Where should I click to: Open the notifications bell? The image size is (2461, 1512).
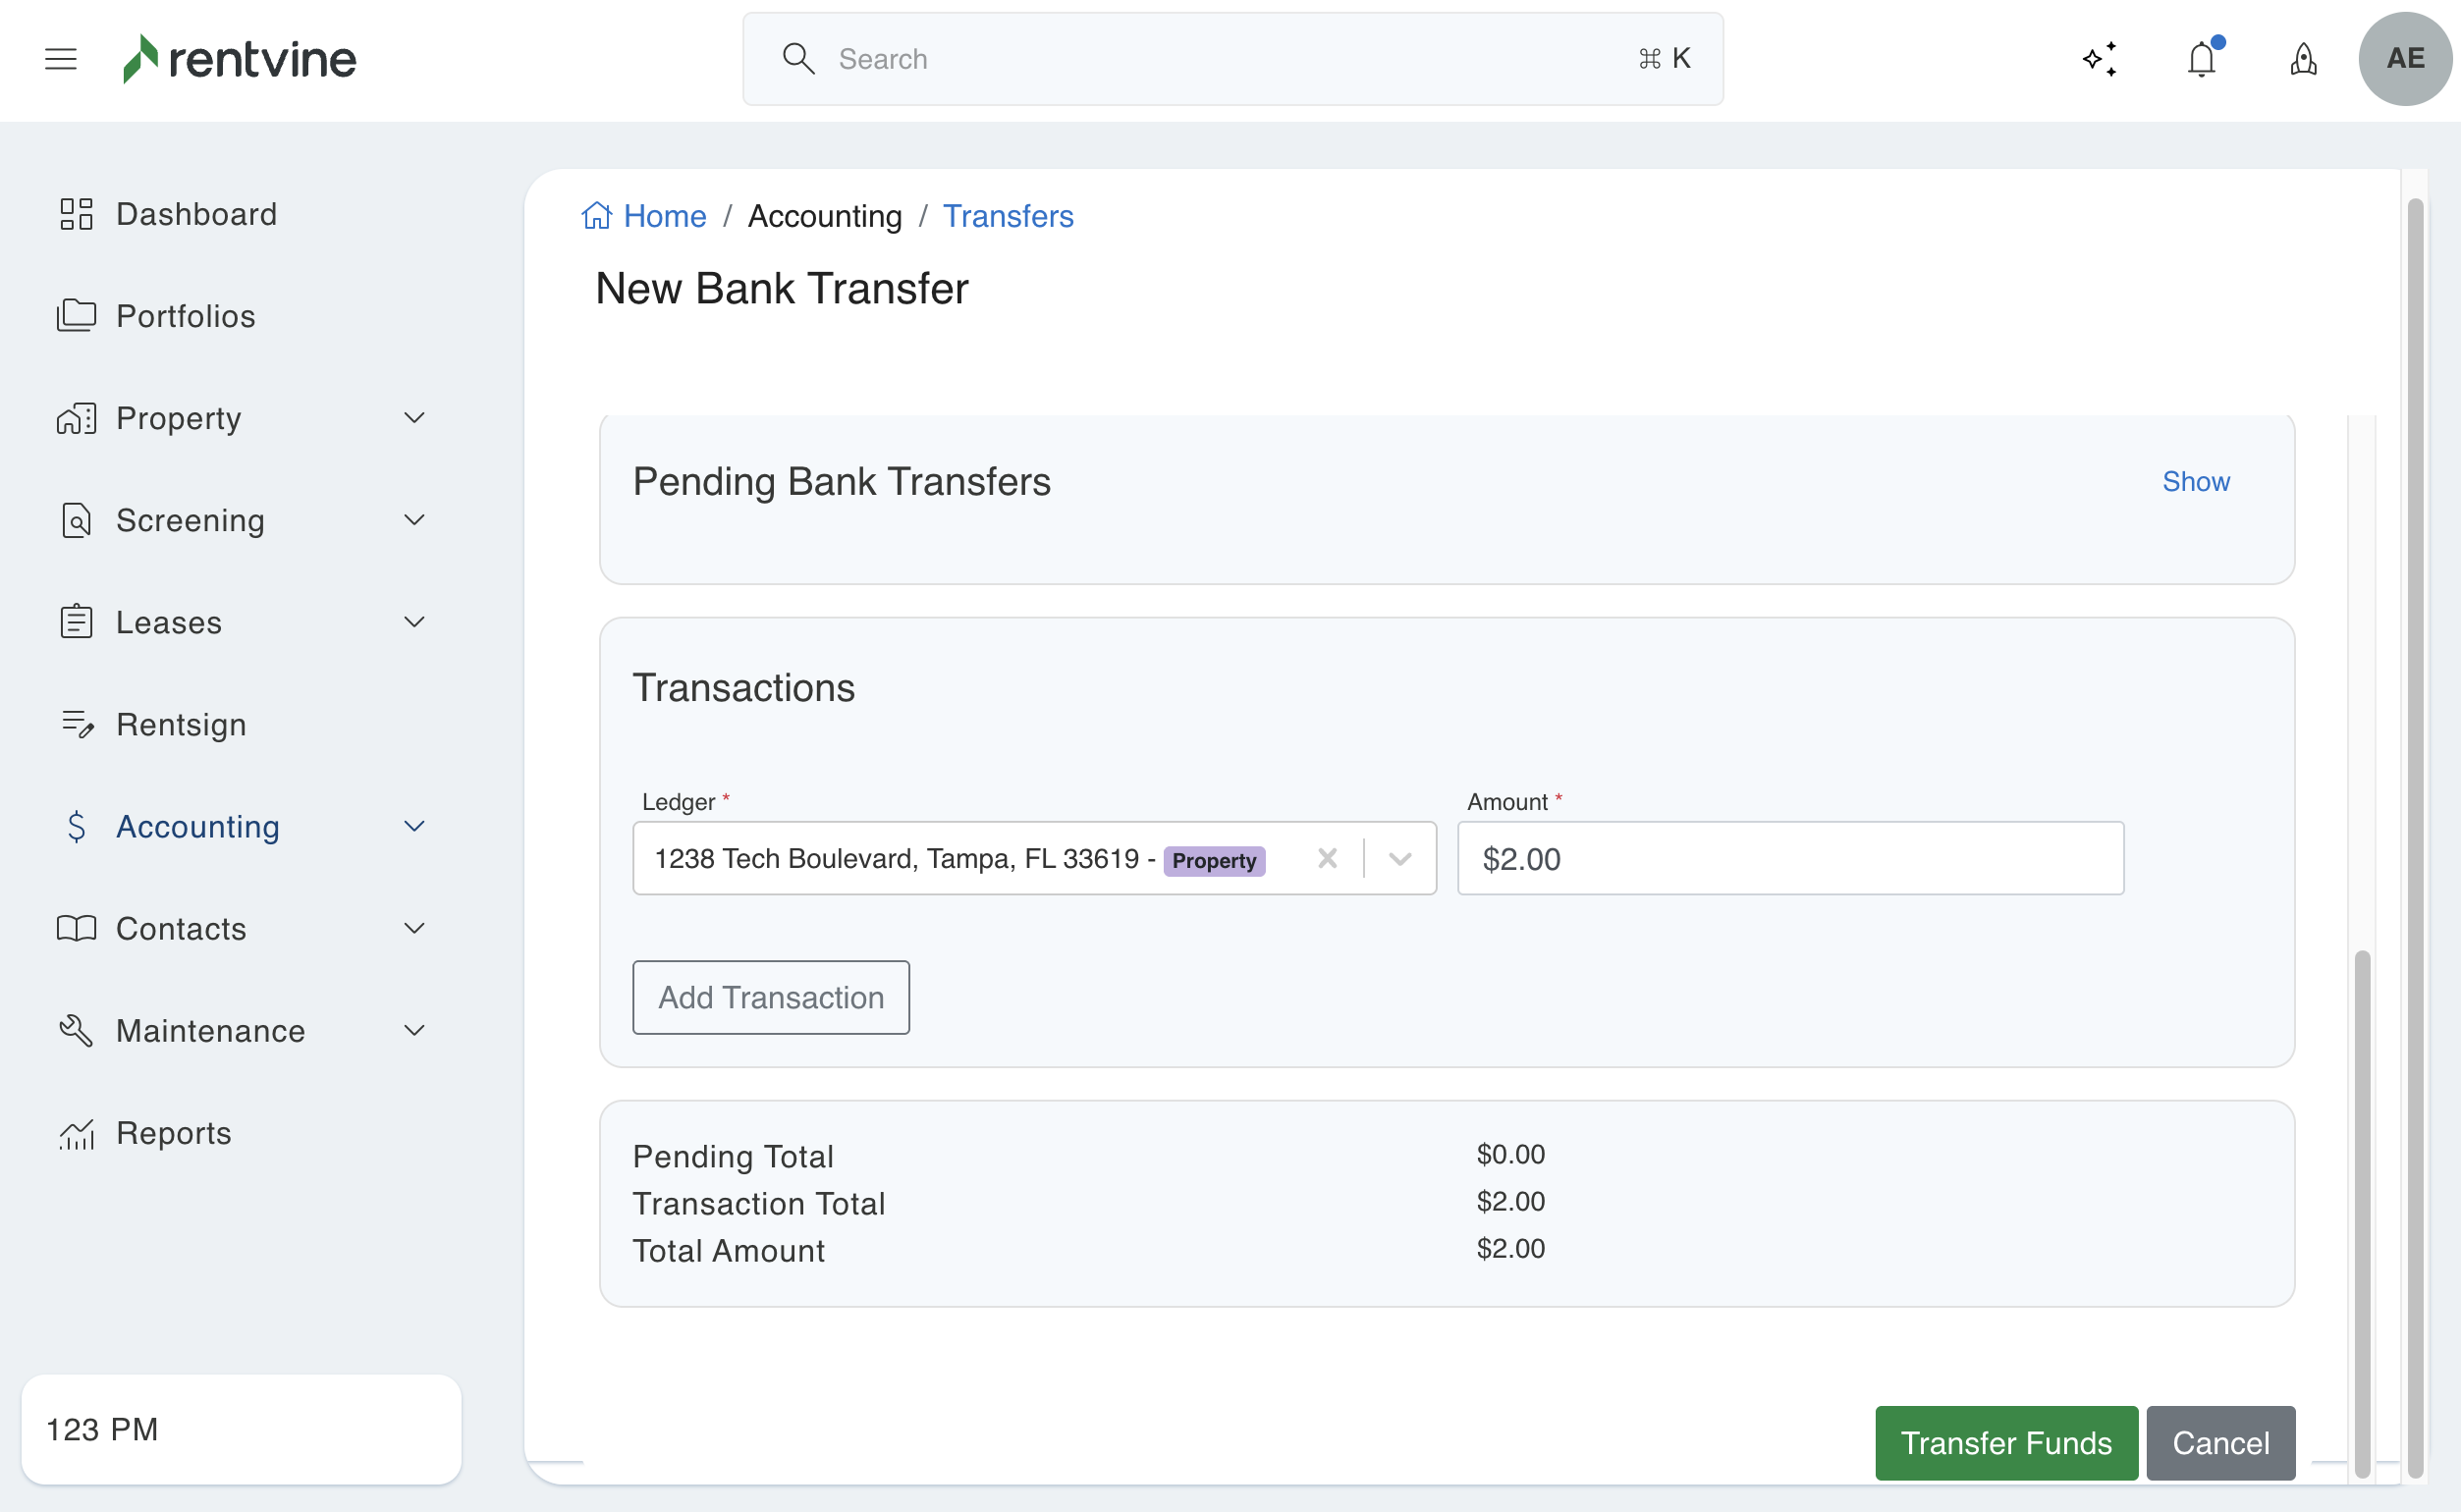coord(2201,59)
